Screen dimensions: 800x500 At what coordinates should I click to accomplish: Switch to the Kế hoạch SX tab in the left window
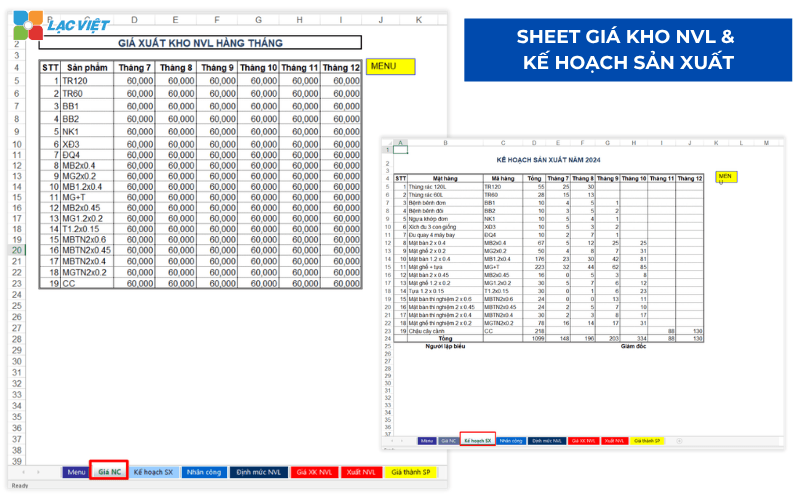[x=153, y=472]
